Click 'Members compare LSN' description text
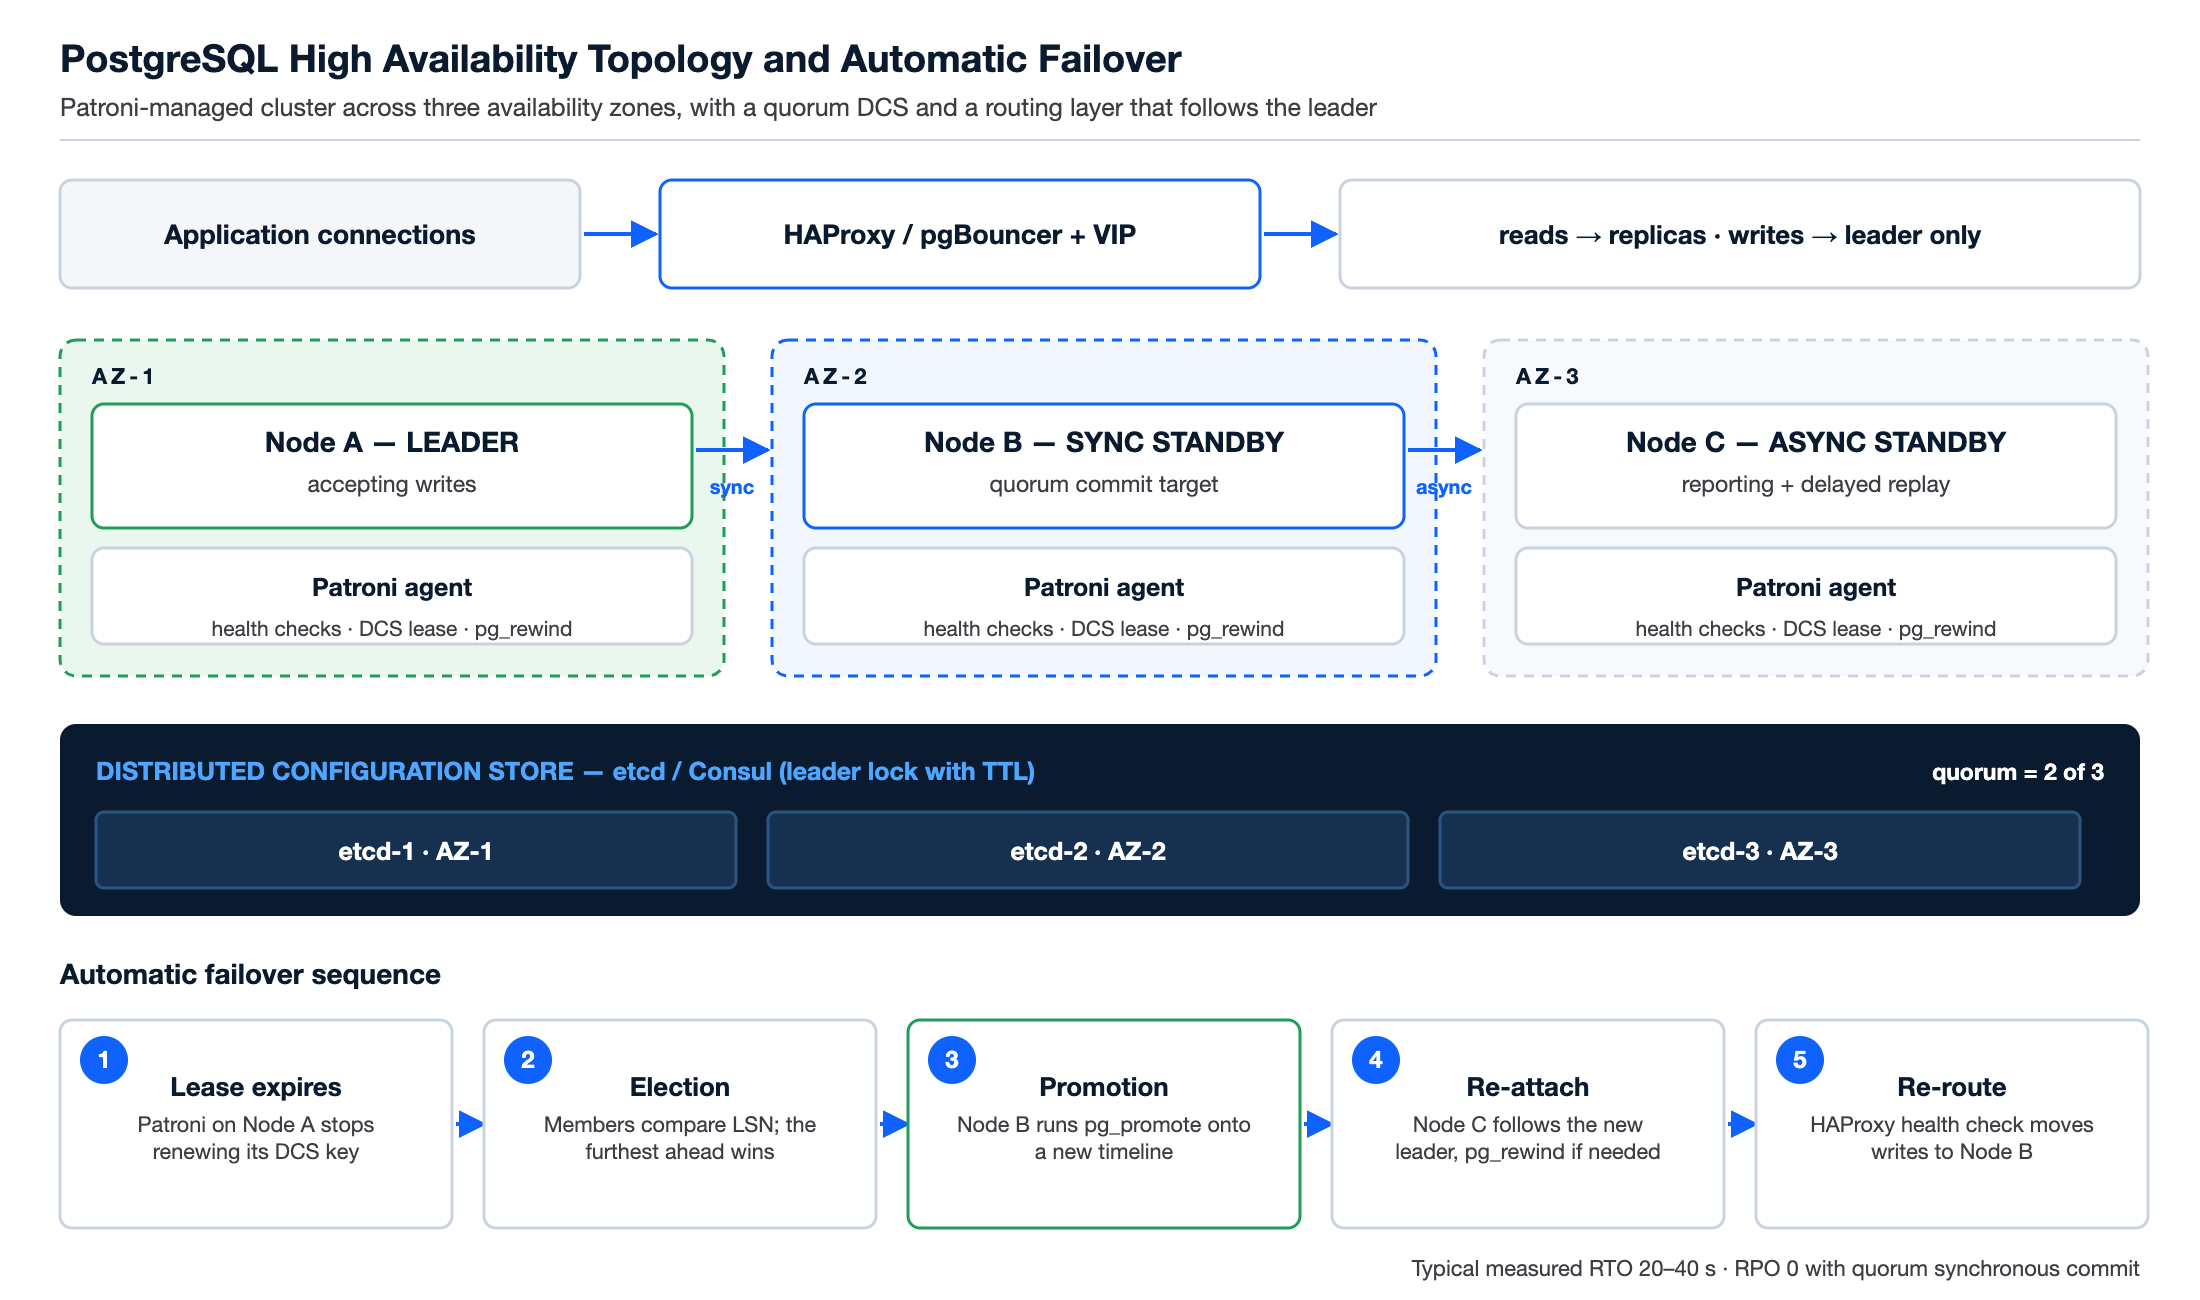This screenshot has height=1300, width=2200. [680, 1138]
